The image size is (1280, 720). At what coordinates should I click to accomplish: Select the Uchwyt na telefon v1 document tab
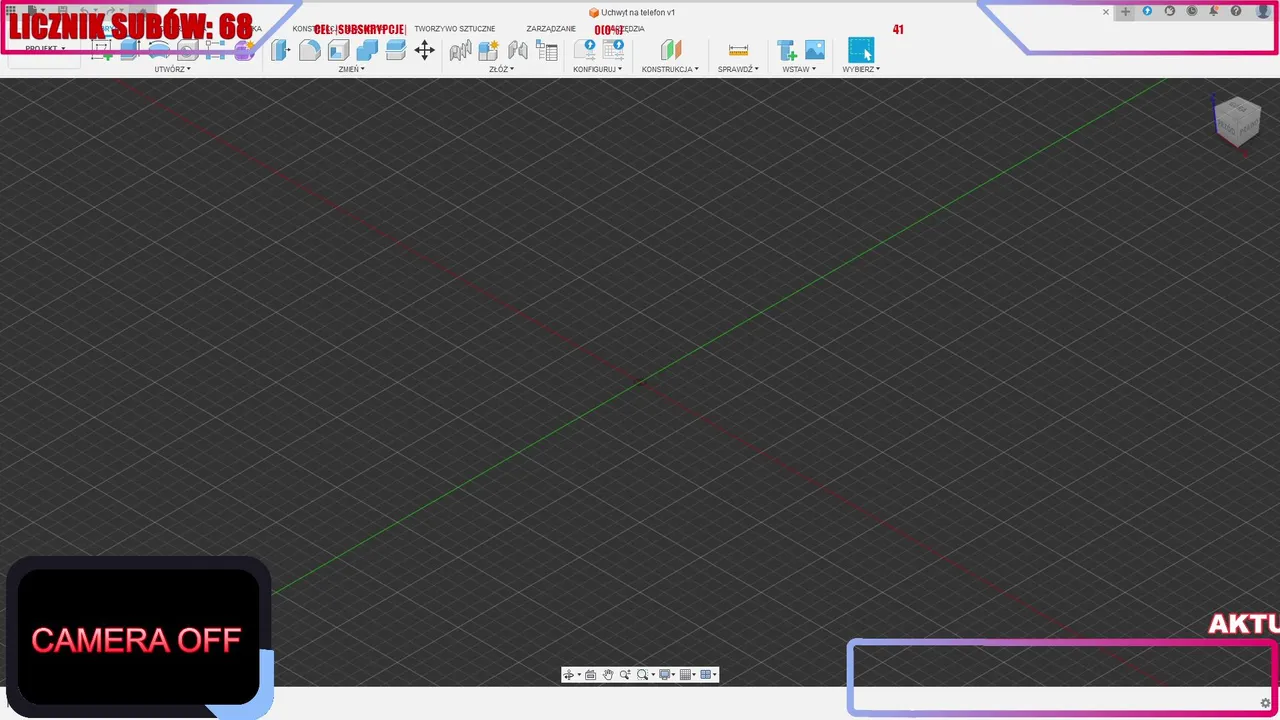coord(632,12)
